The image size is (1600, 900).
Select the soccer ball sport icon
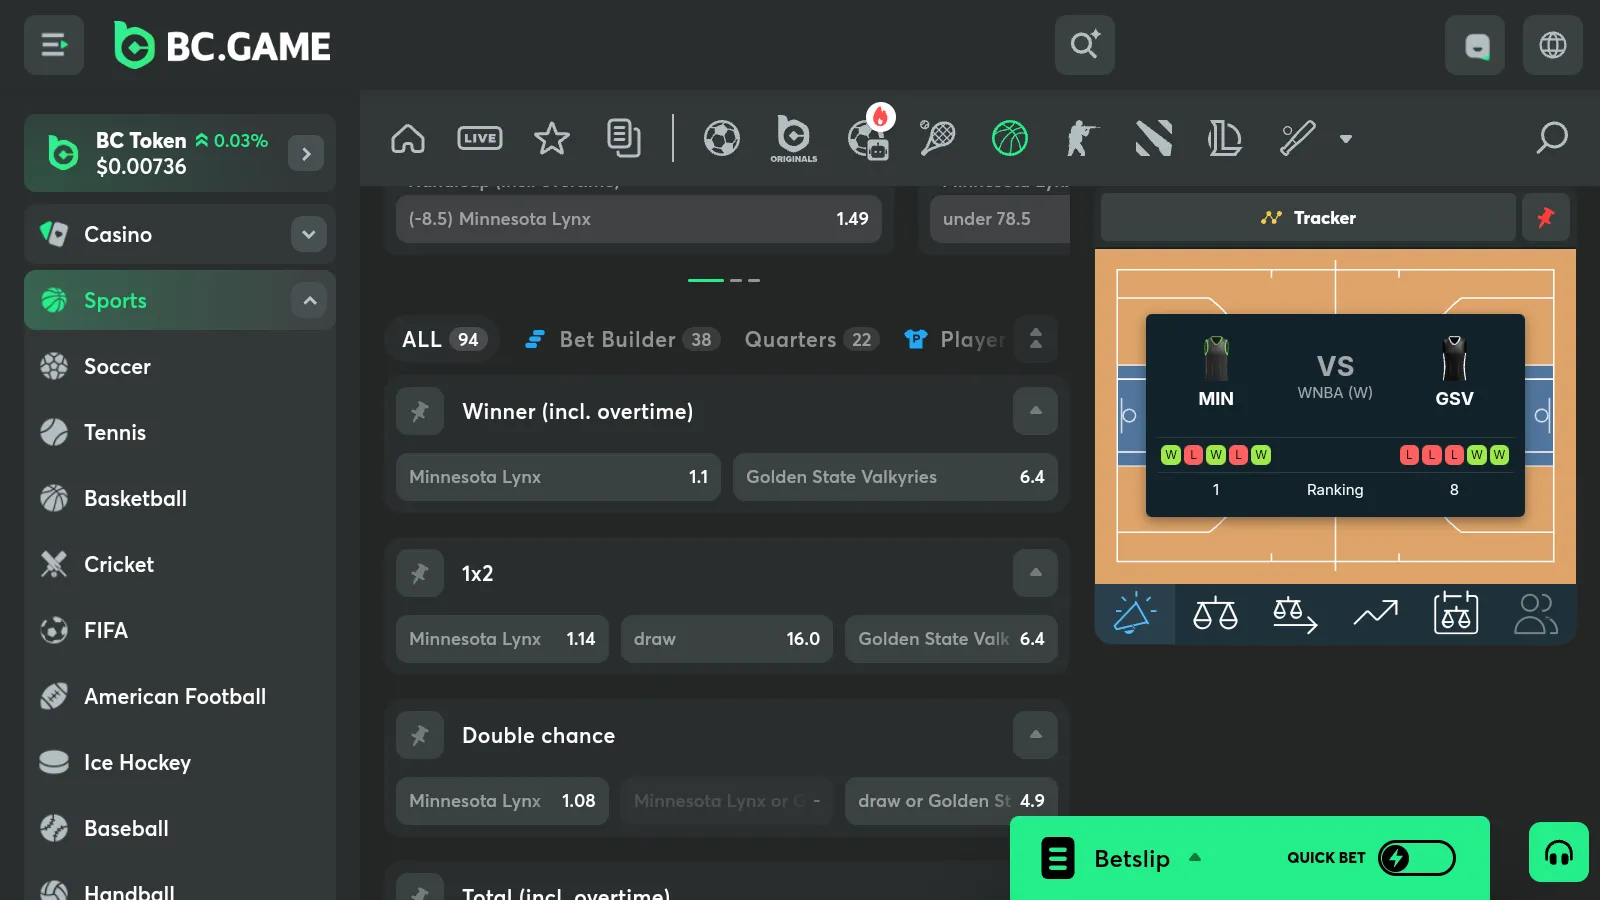[721, 138]
